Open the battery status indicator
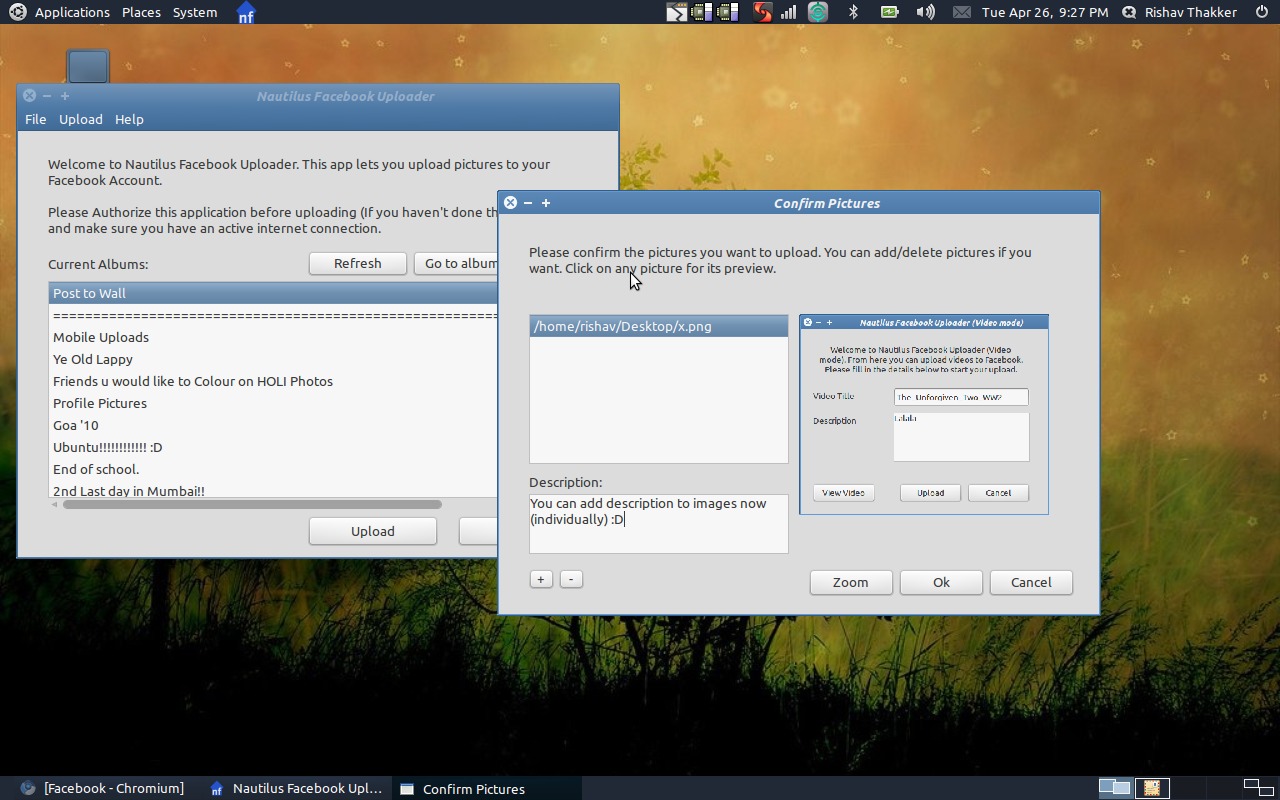Screen dimensions: 1280x800 point(889,12)
